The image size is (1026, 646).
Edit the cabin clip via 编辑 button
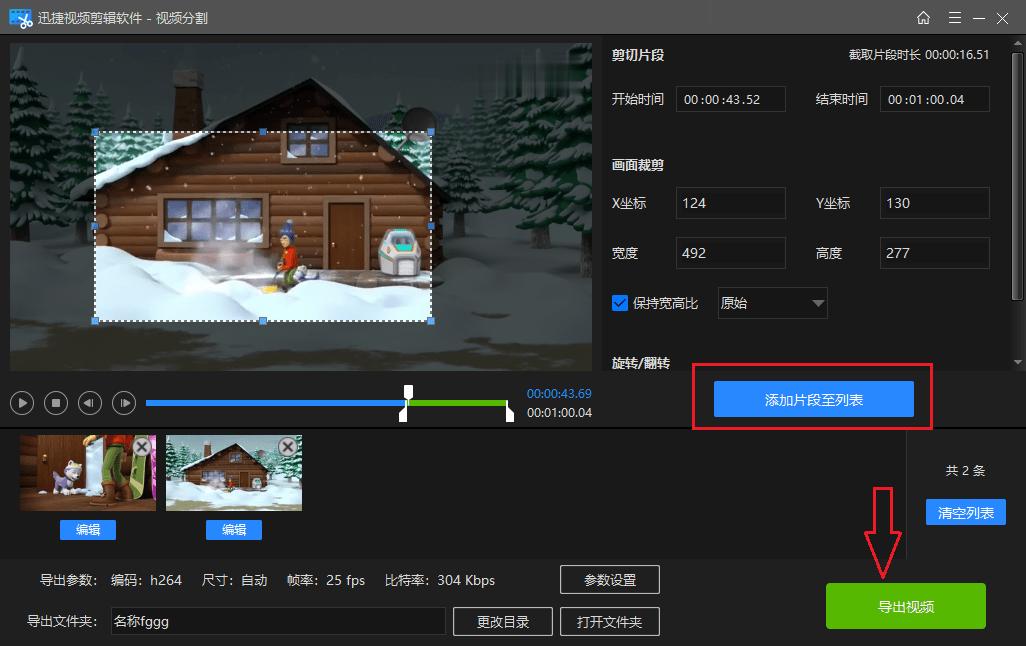coord(234,529)
